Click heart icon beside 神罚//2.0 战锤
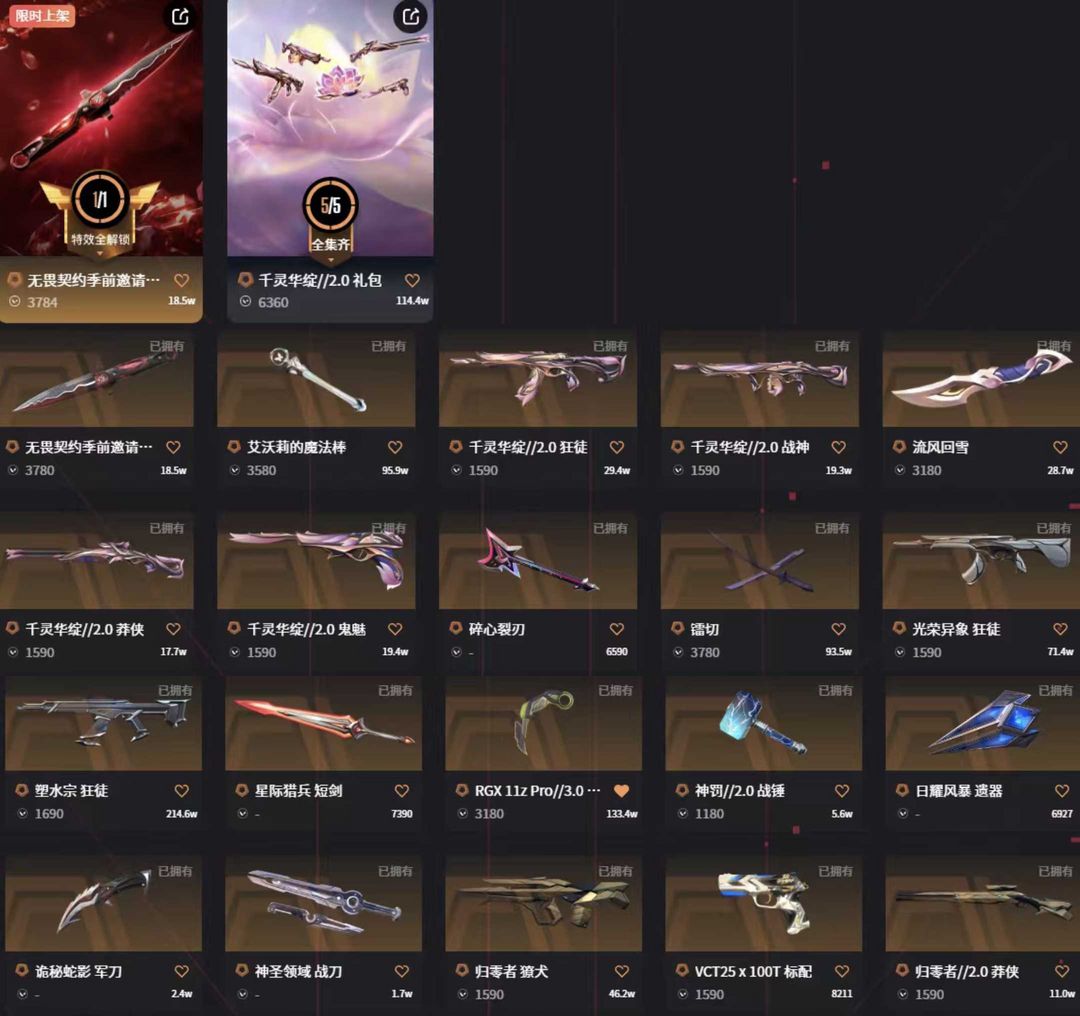 (x=842, y=791)
